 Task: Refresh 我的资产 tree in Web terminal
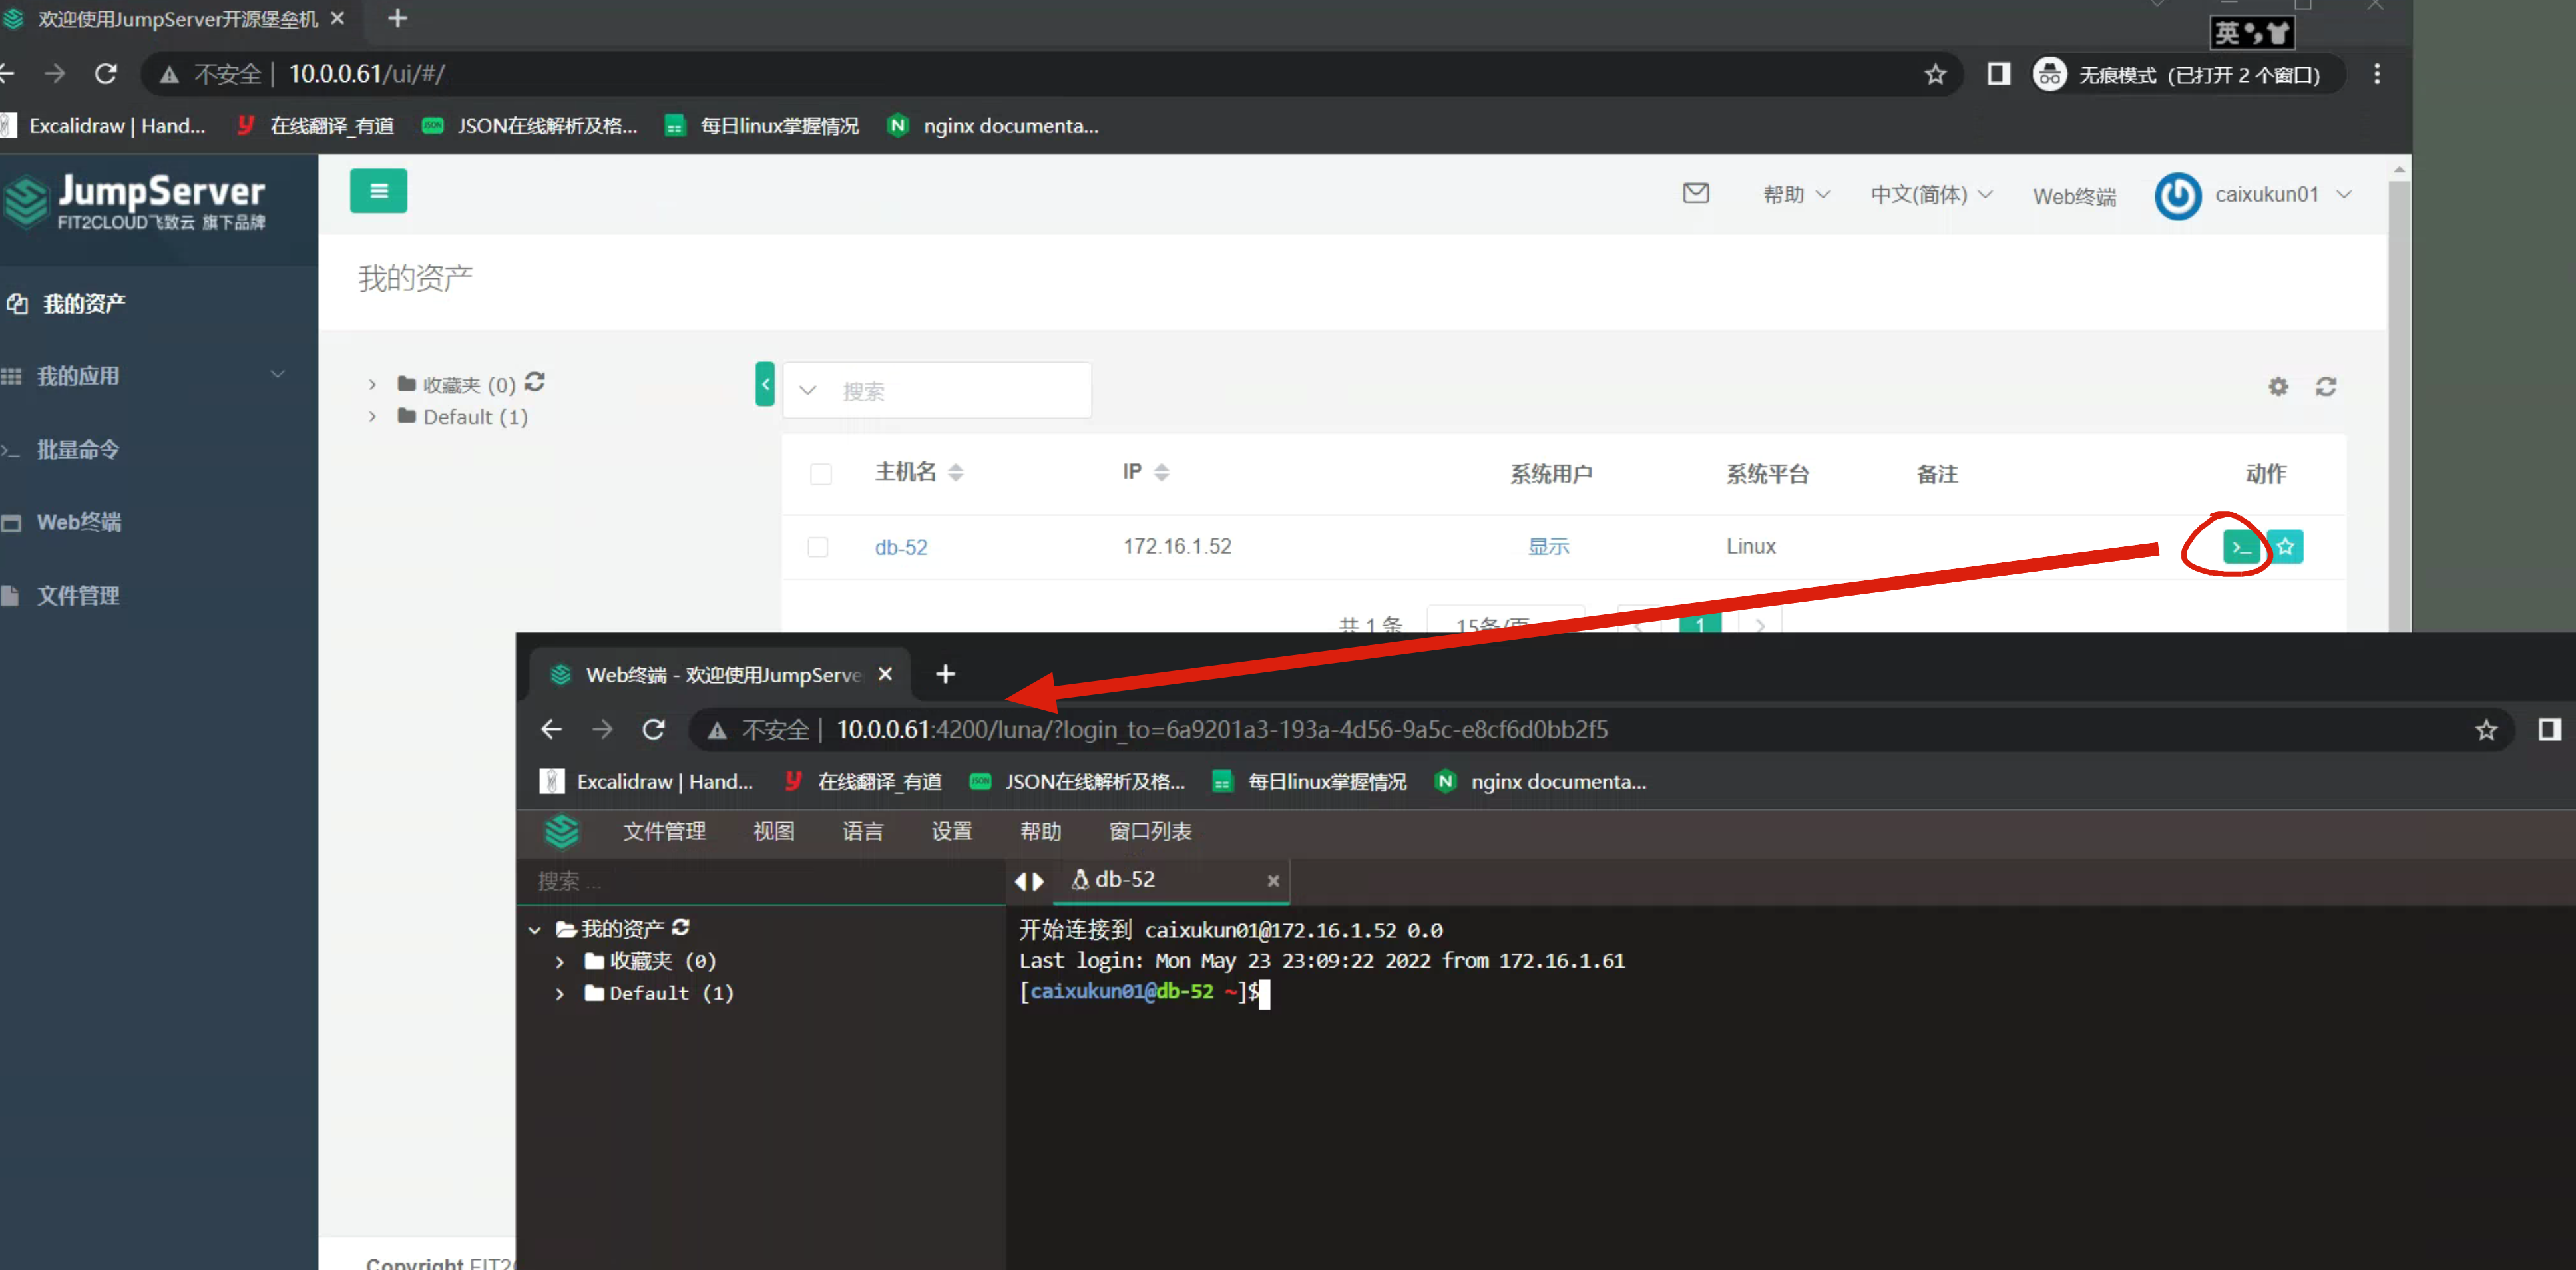681,927
